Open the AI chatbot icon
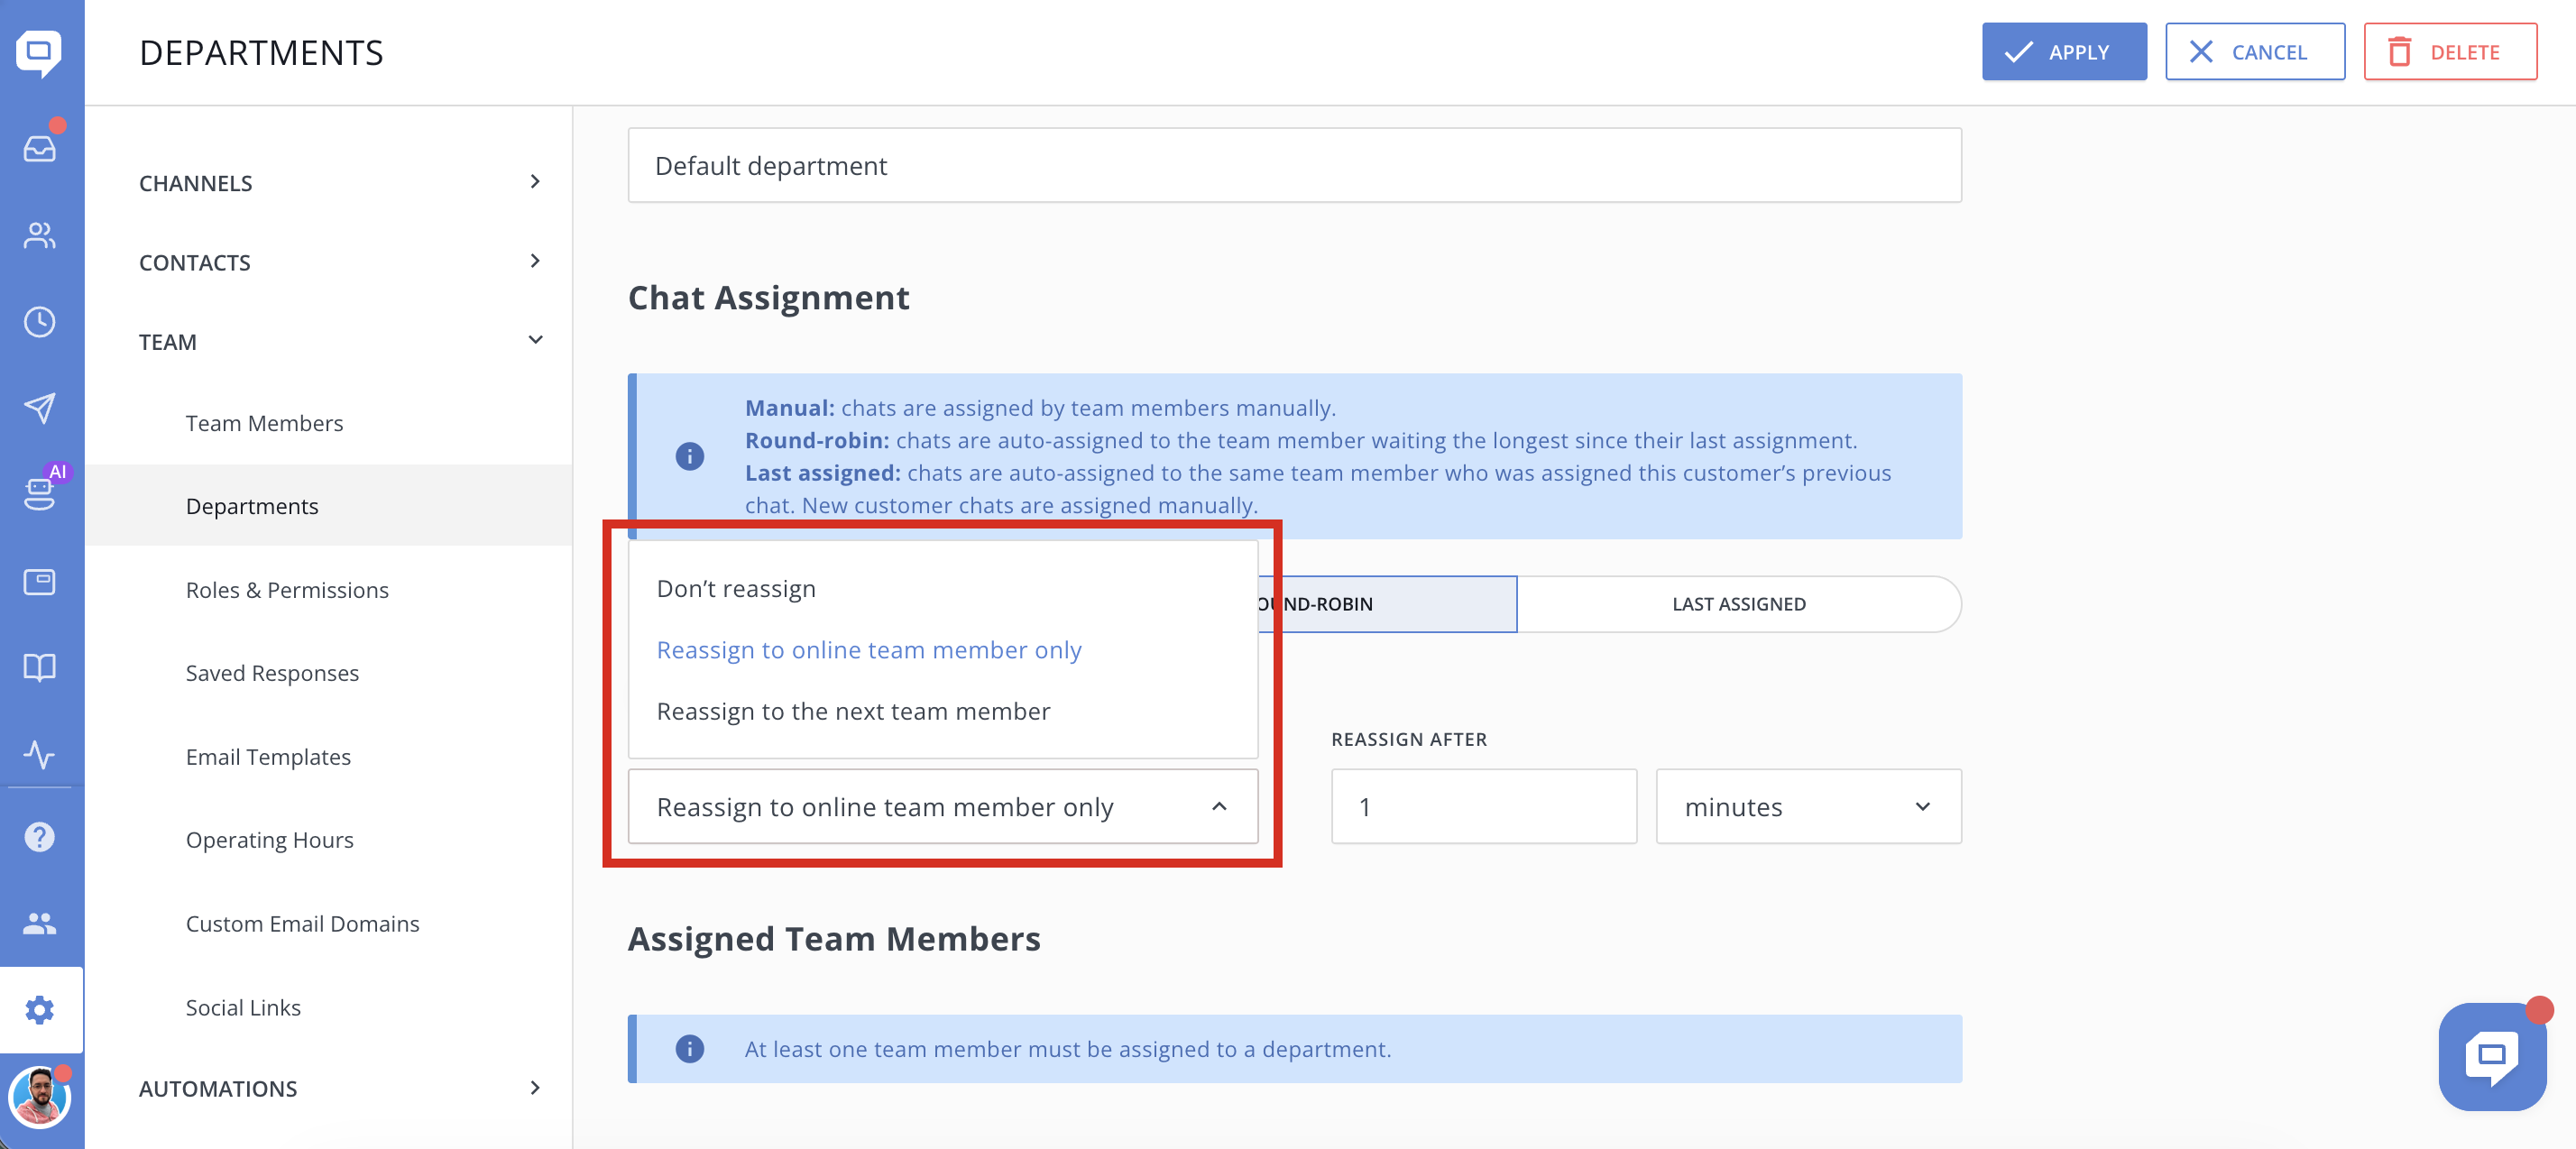The image size is (2576, 1149). (40, 493)
